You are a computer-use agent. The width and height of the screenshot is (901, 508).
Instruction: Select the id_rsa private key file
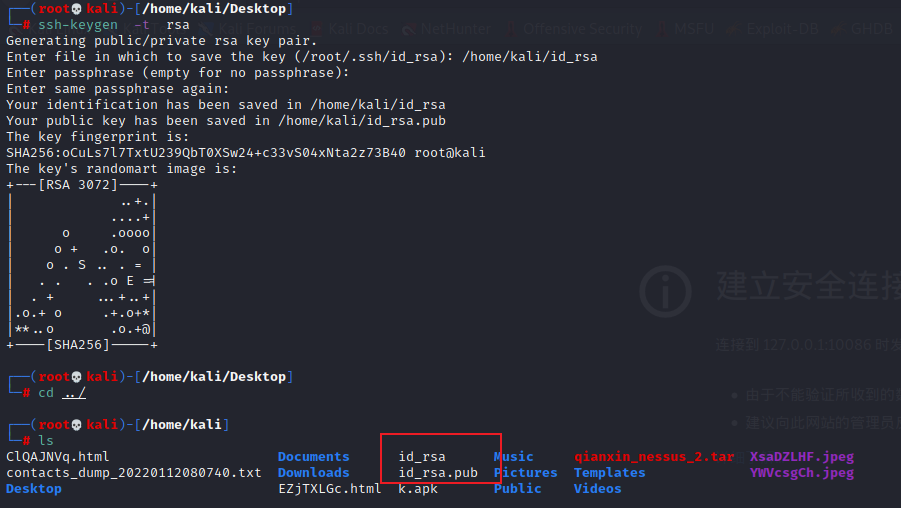tap(422, 457)
